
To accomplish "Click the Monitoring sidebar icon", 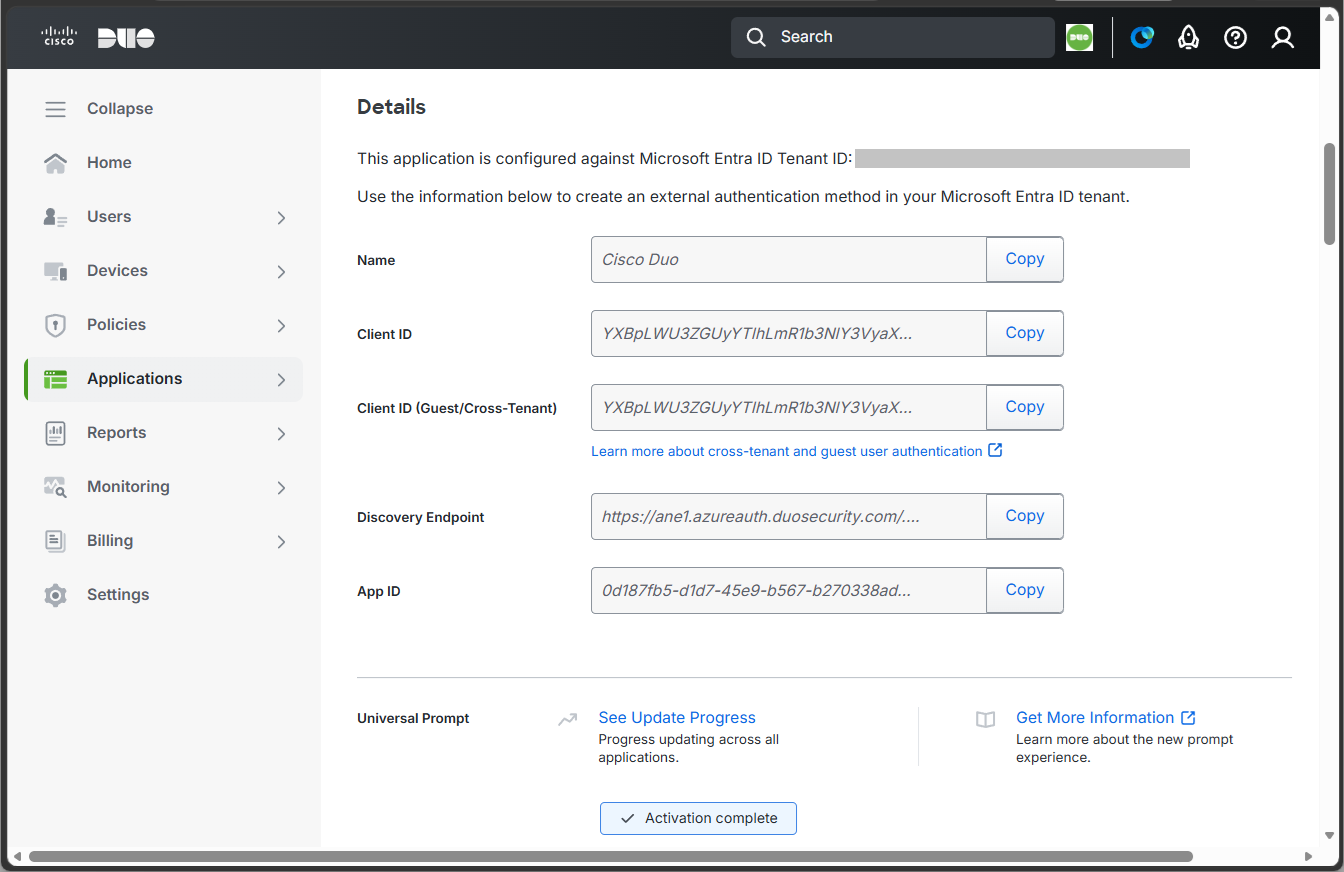I will 55,487.
